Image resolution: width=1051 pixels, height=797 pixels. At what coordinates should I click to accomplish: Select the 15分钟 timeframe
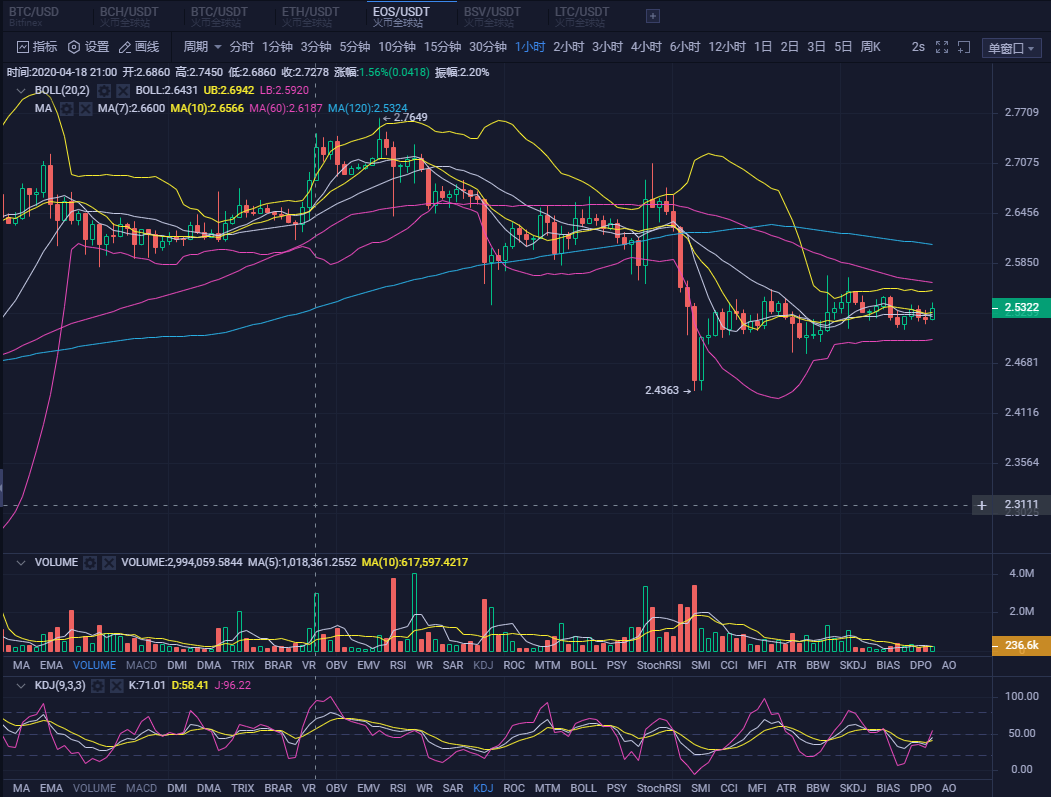pos(442,47)
